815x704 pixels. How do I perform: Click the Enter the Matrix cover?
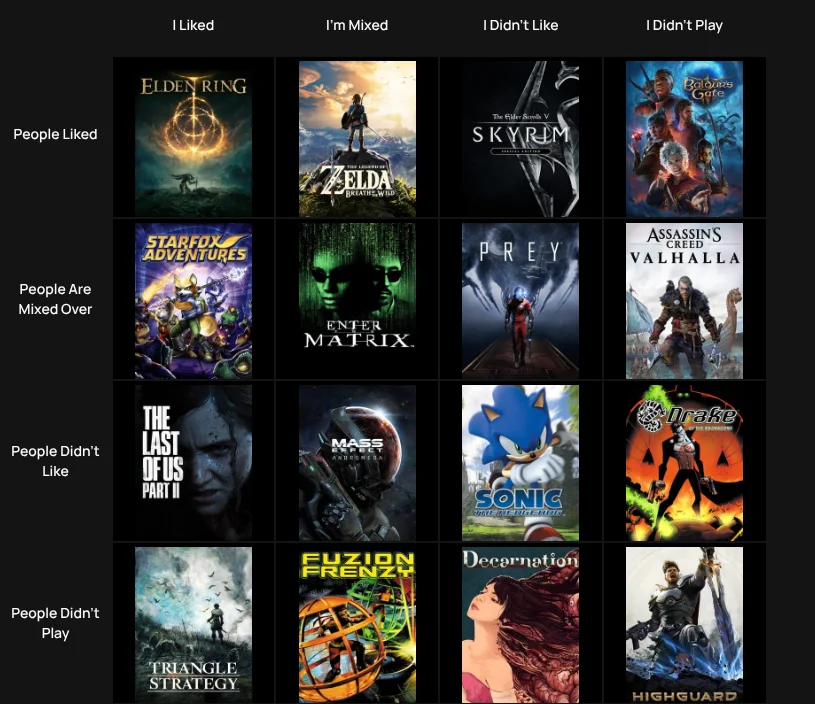point(357,301)
